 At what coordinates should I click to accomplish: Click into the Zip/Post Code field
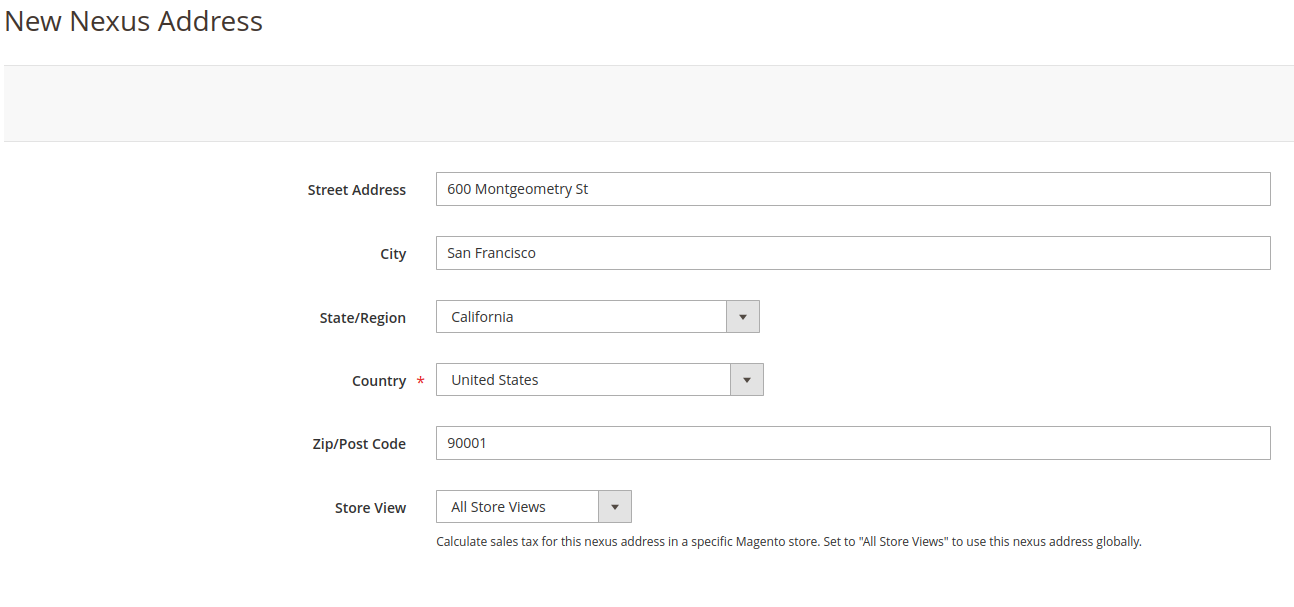click(852, 443)
